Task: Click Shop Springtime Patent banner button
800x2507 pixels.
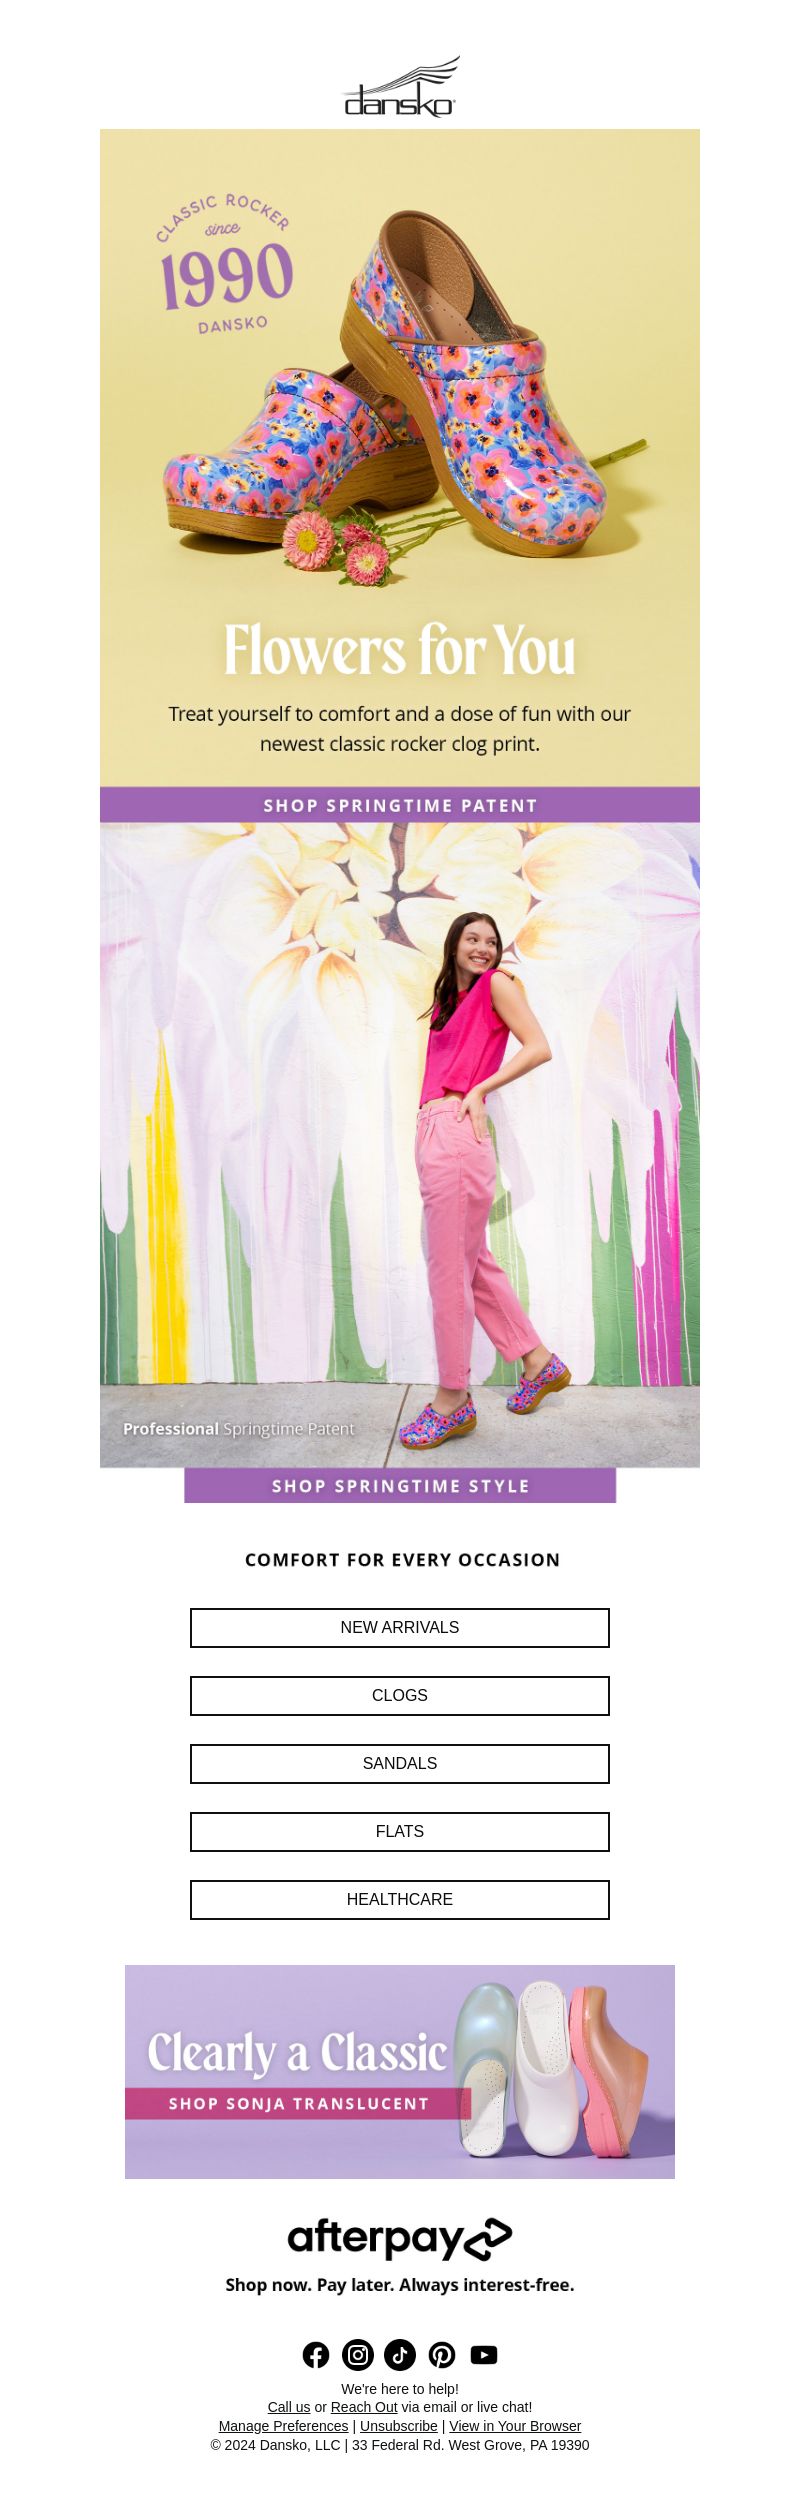Action: coord(400,805)
